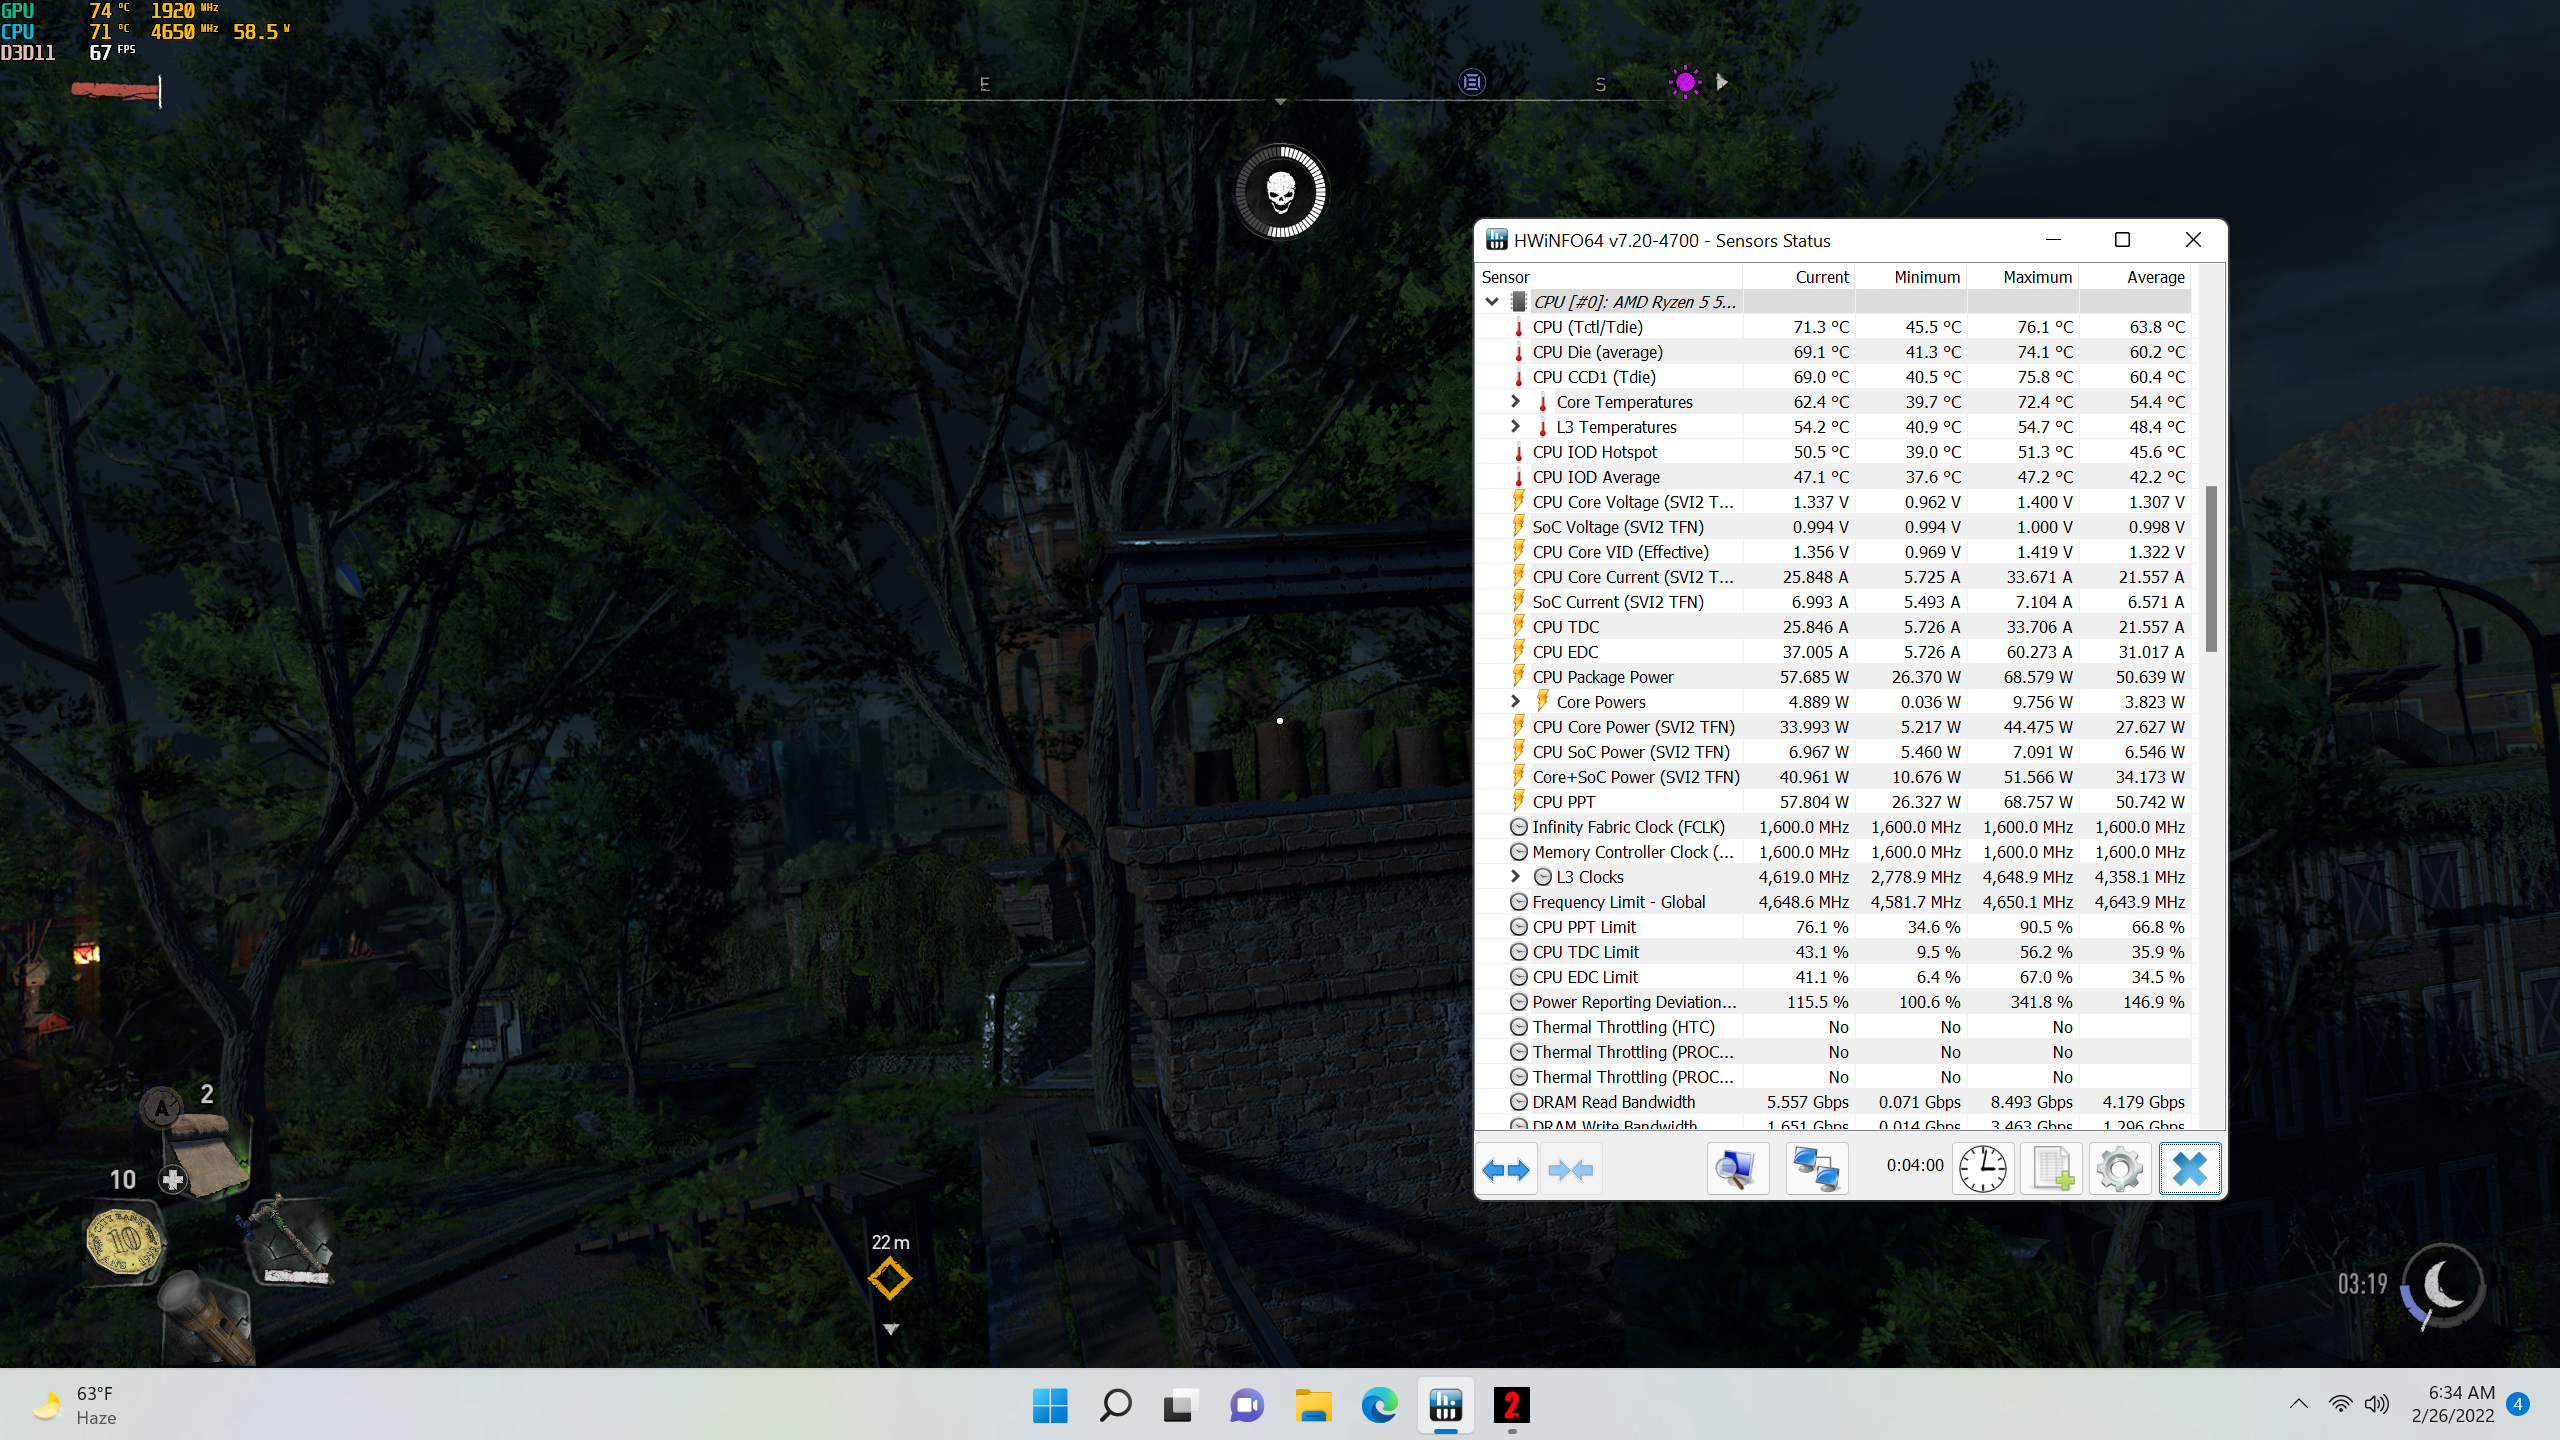Image resolution: width=2560 pixels, height=1440 pixels.
Task: Start logging with the file-plus icon
Action: tap(2052, 1169)
